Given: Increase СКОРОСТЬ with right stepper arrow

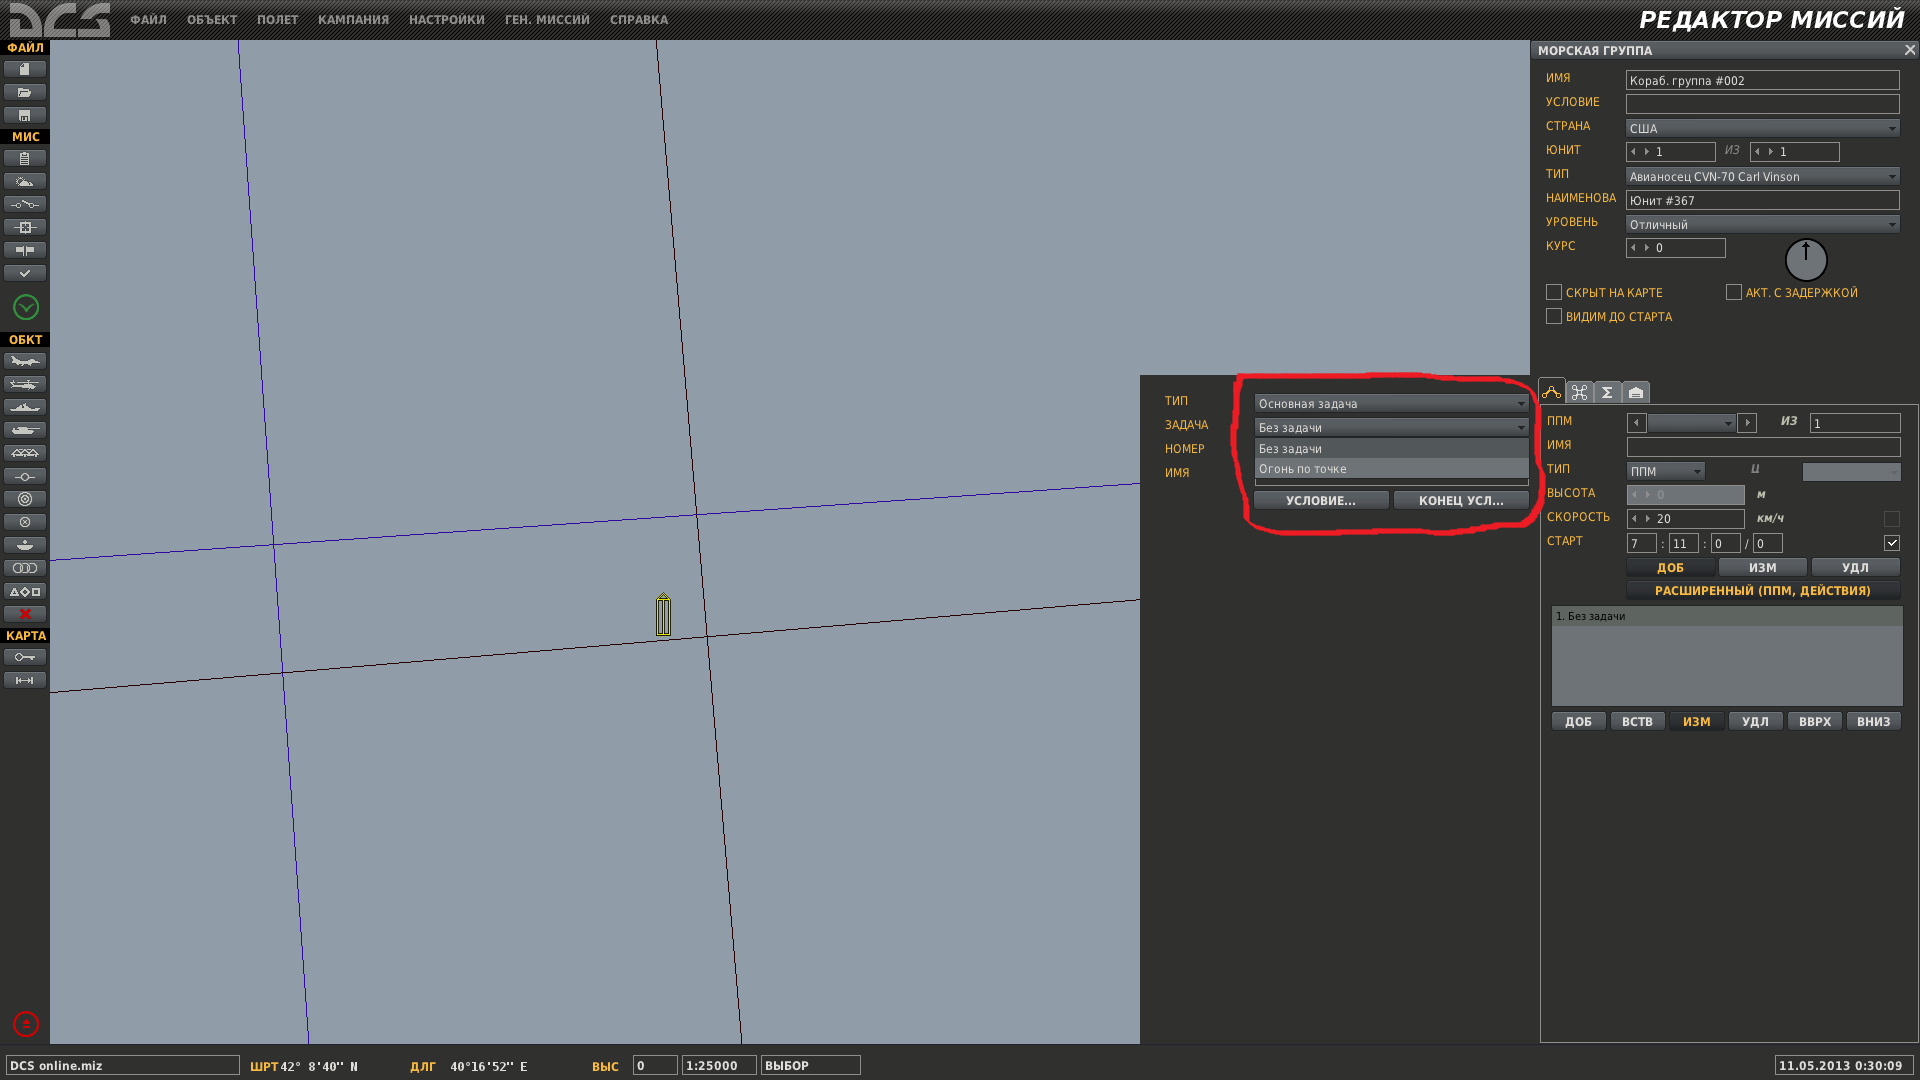Looking at the screenshot, I should [1648, 519].
